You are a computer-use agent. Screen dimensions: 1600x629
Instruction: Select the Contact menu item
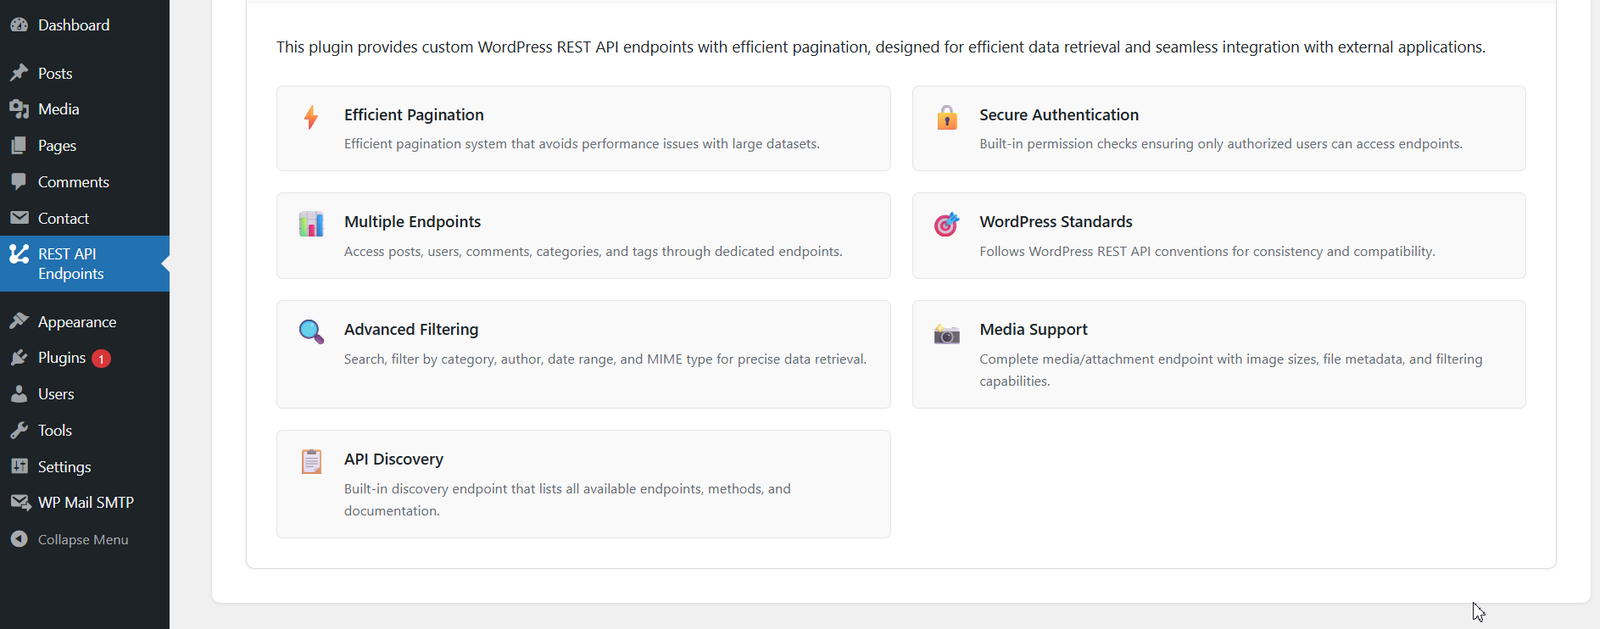pyautogui.click(x=84, y=218)
